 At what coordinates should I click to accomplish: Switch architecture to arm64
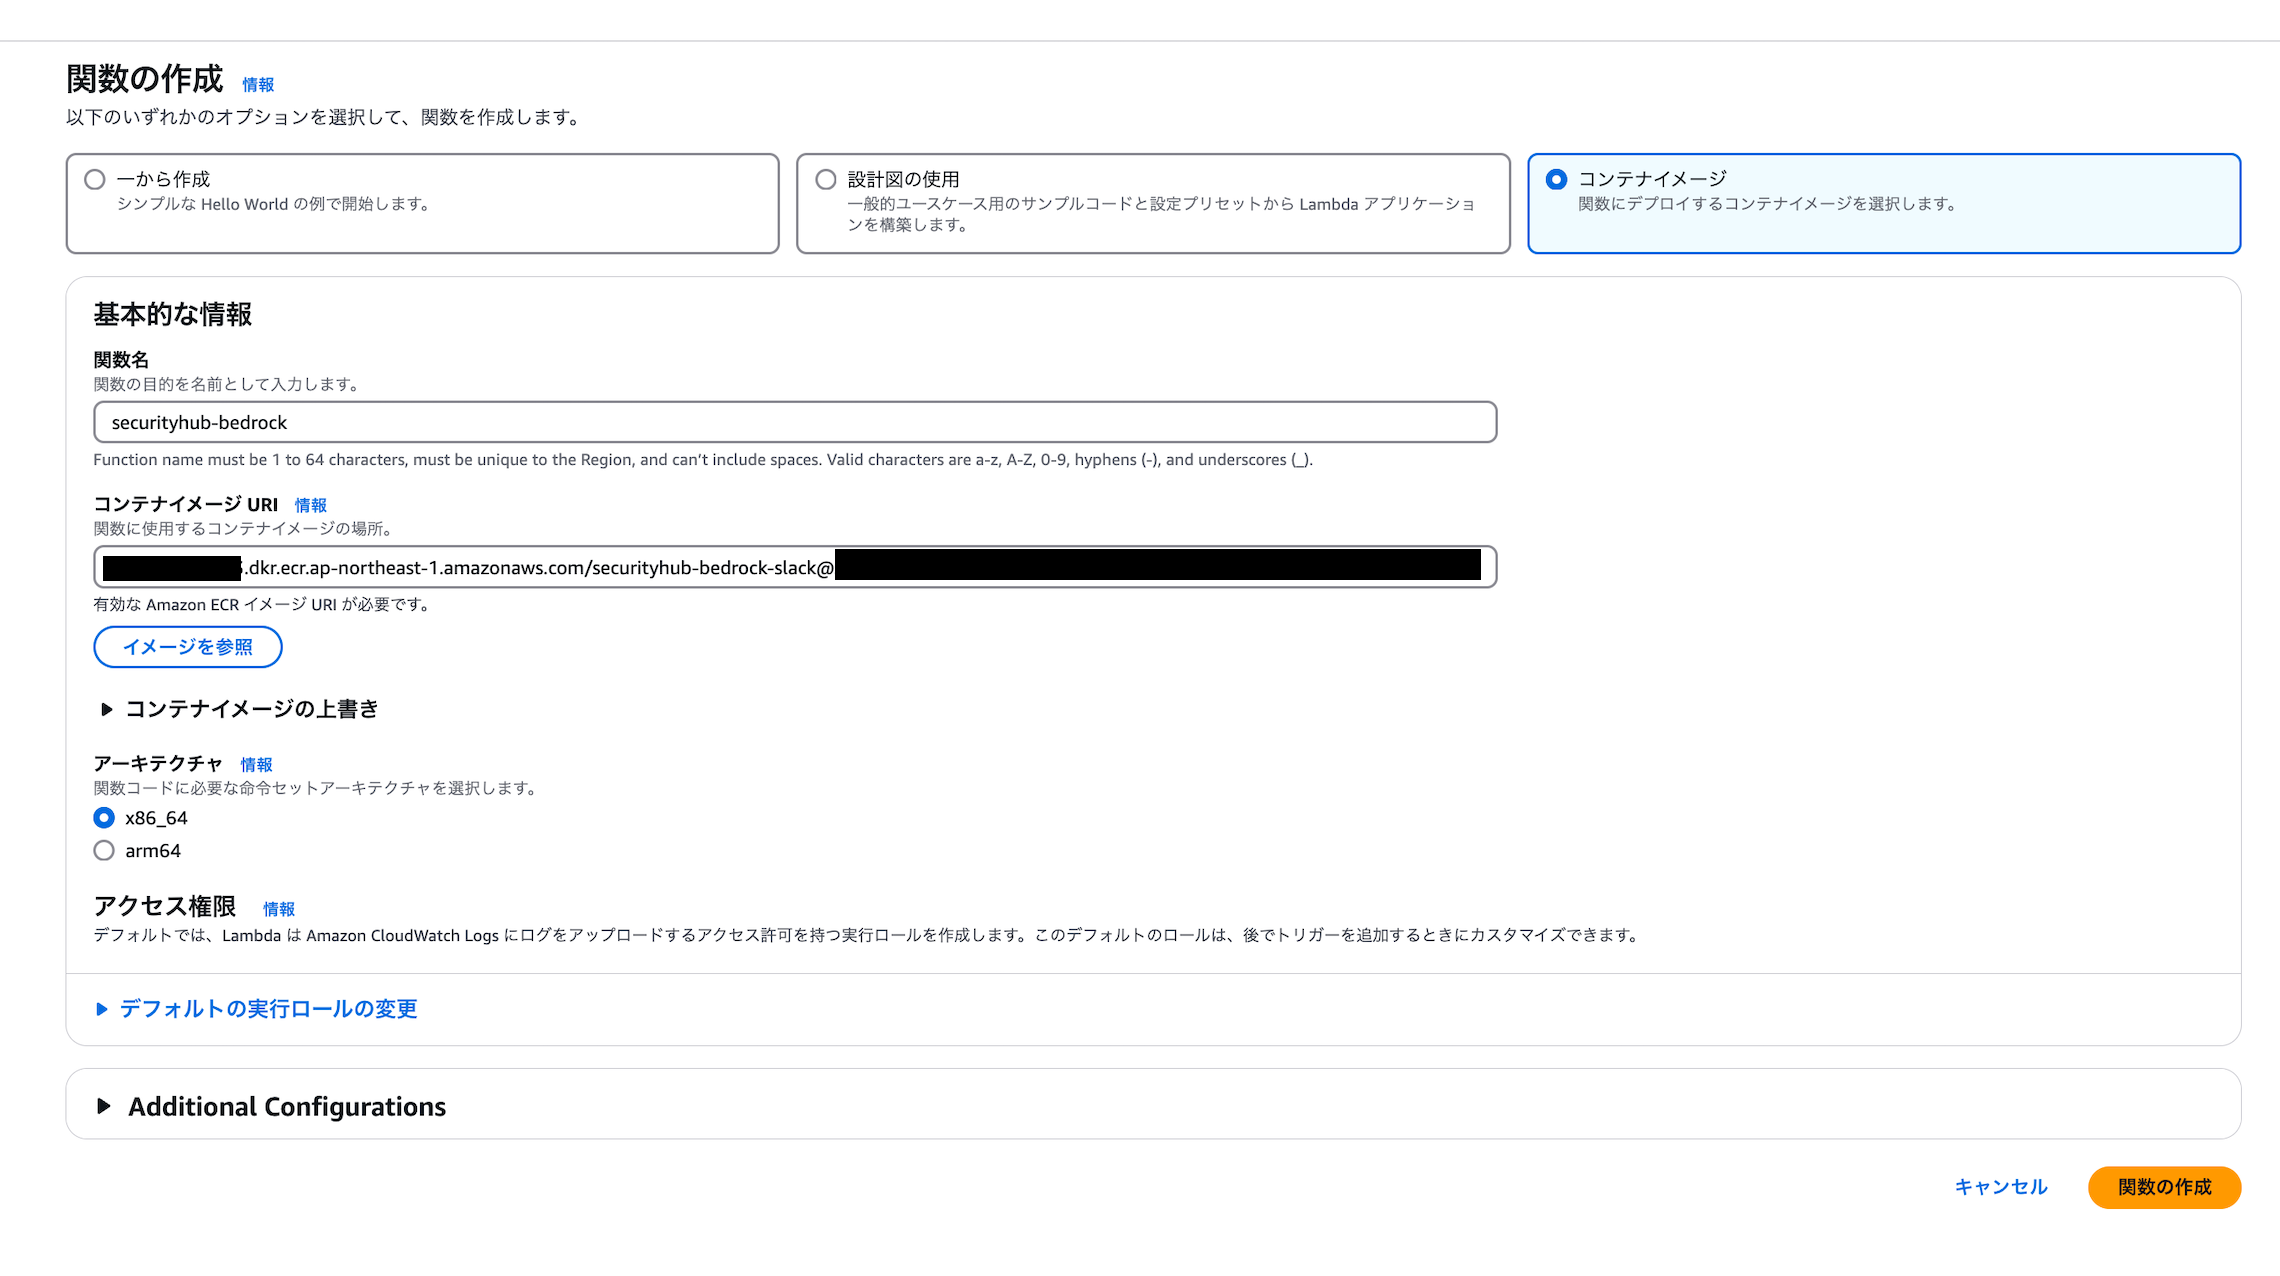click(x=104, y=850)
